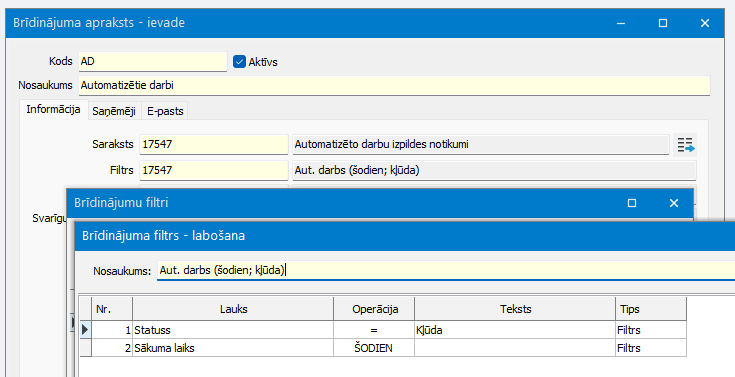Viewport: 735px width, 377px height.
Task: Edit main window Nosaukums field Automatizētie darbi
Action: (394, 85)
